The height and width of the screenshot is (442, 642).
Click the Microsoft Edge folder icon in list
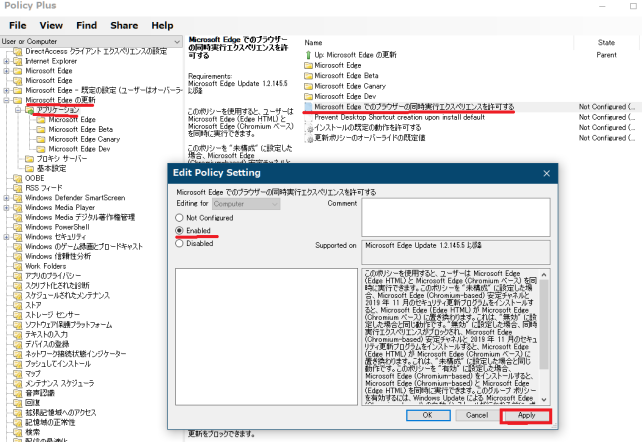[308, 65]
